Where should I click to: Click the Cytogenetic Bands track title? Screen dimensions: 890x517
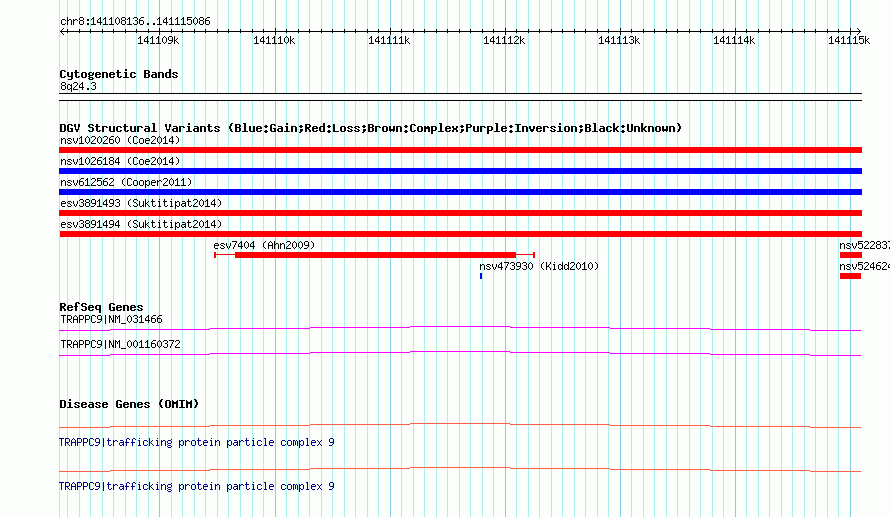119,74
